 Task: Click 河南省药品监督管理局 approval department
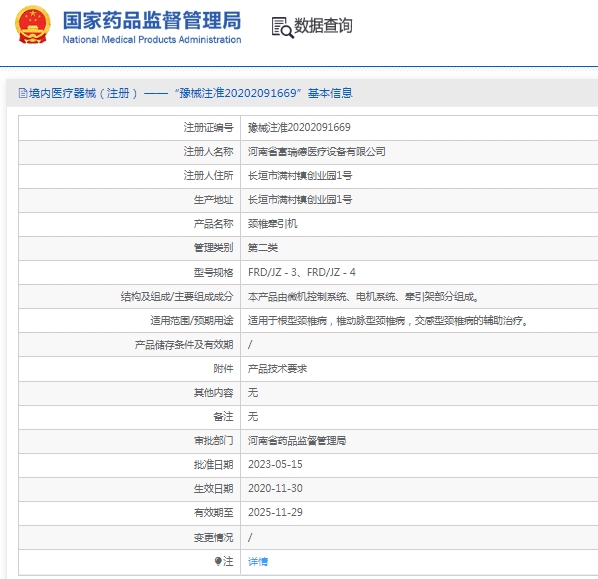coord(297,441)
